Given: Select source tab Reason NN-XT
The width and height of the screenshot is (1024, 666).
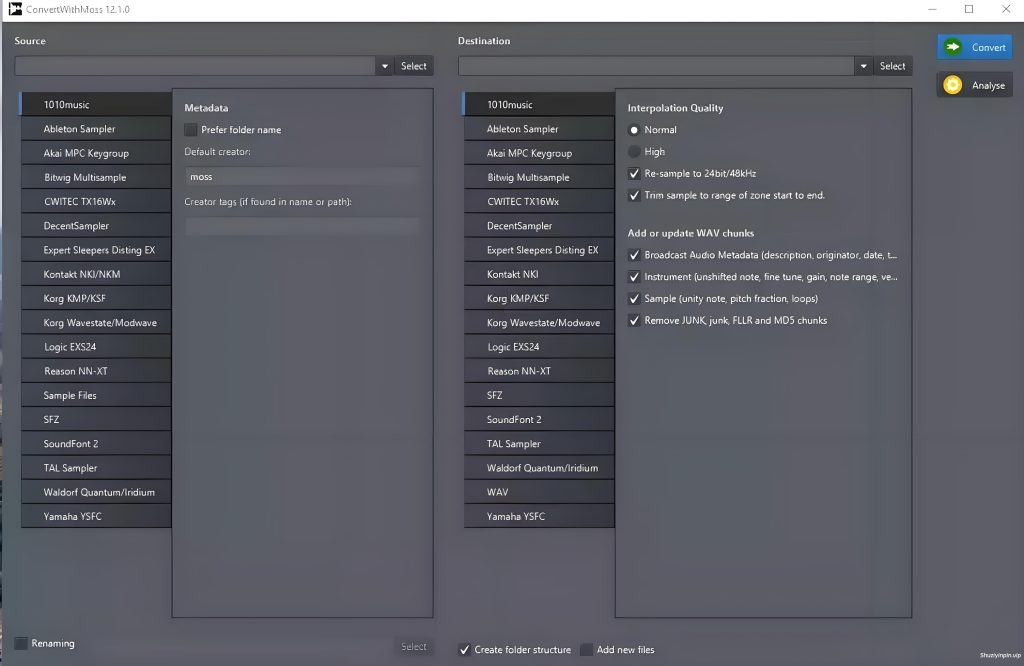Looking at the screenshot, I should click(96, 370).
